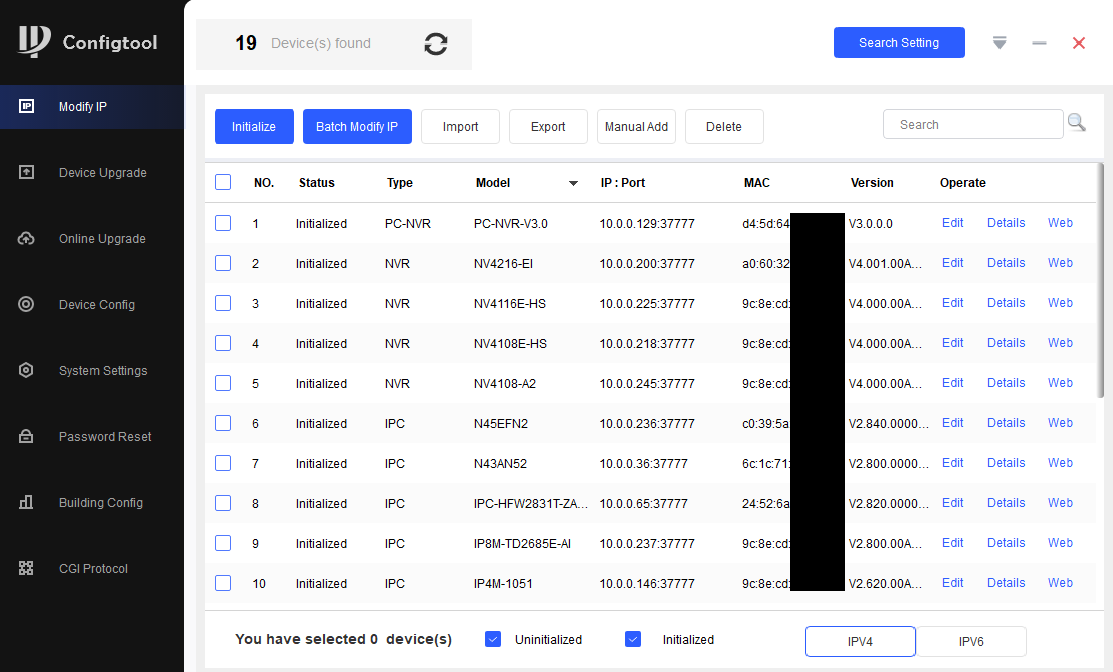This screenshot has height=672, width=1113.
Task: Open the Modify IP section
Action: click(x=92, y=106)
